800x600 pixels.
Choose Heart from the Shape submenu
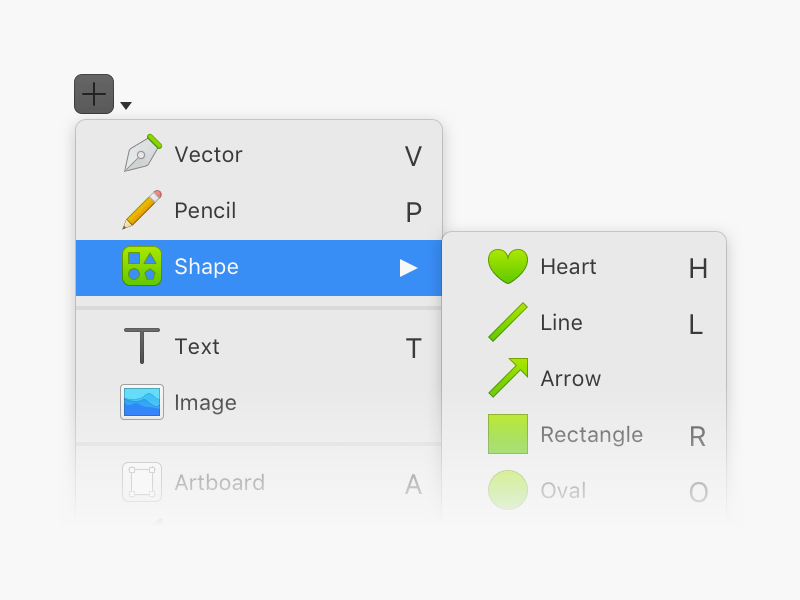[567, 266]
